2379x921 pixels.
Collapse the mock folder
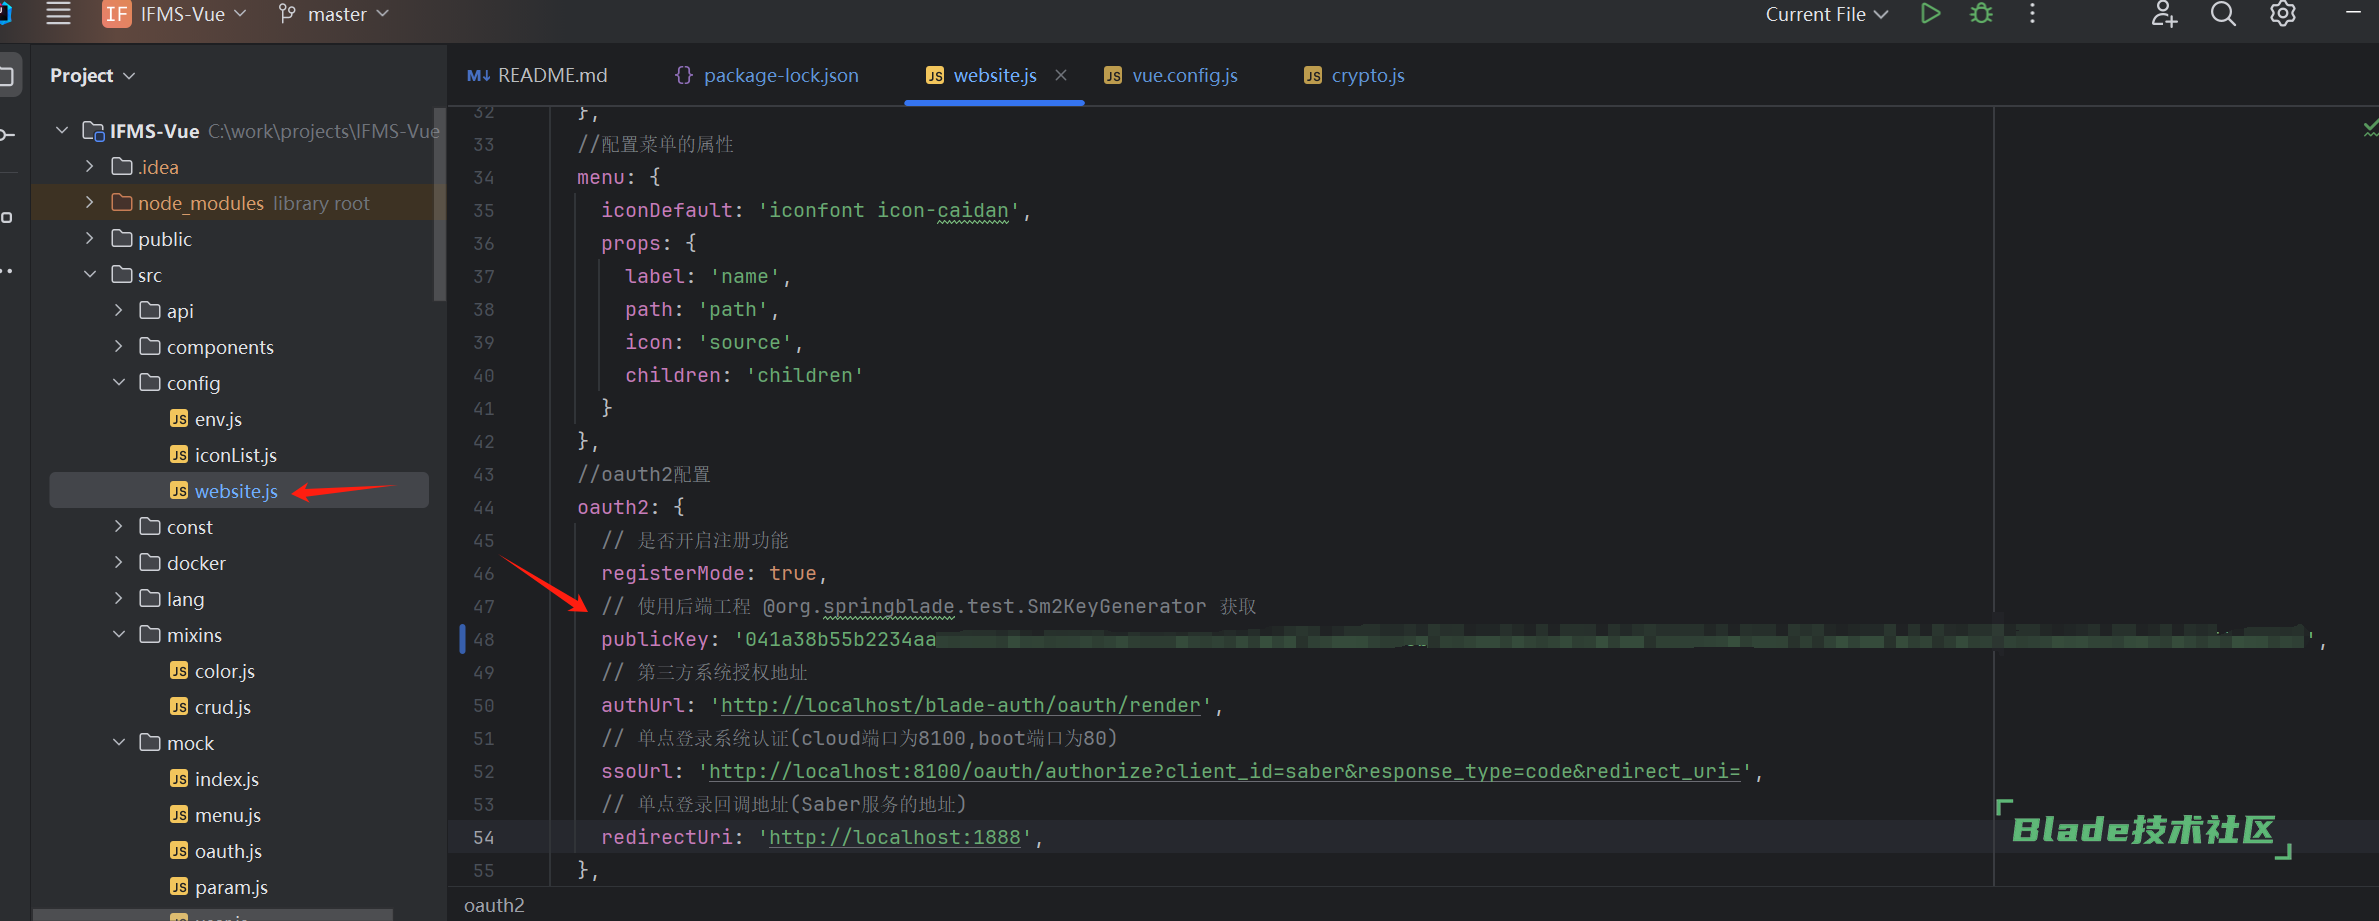point(119,742)
